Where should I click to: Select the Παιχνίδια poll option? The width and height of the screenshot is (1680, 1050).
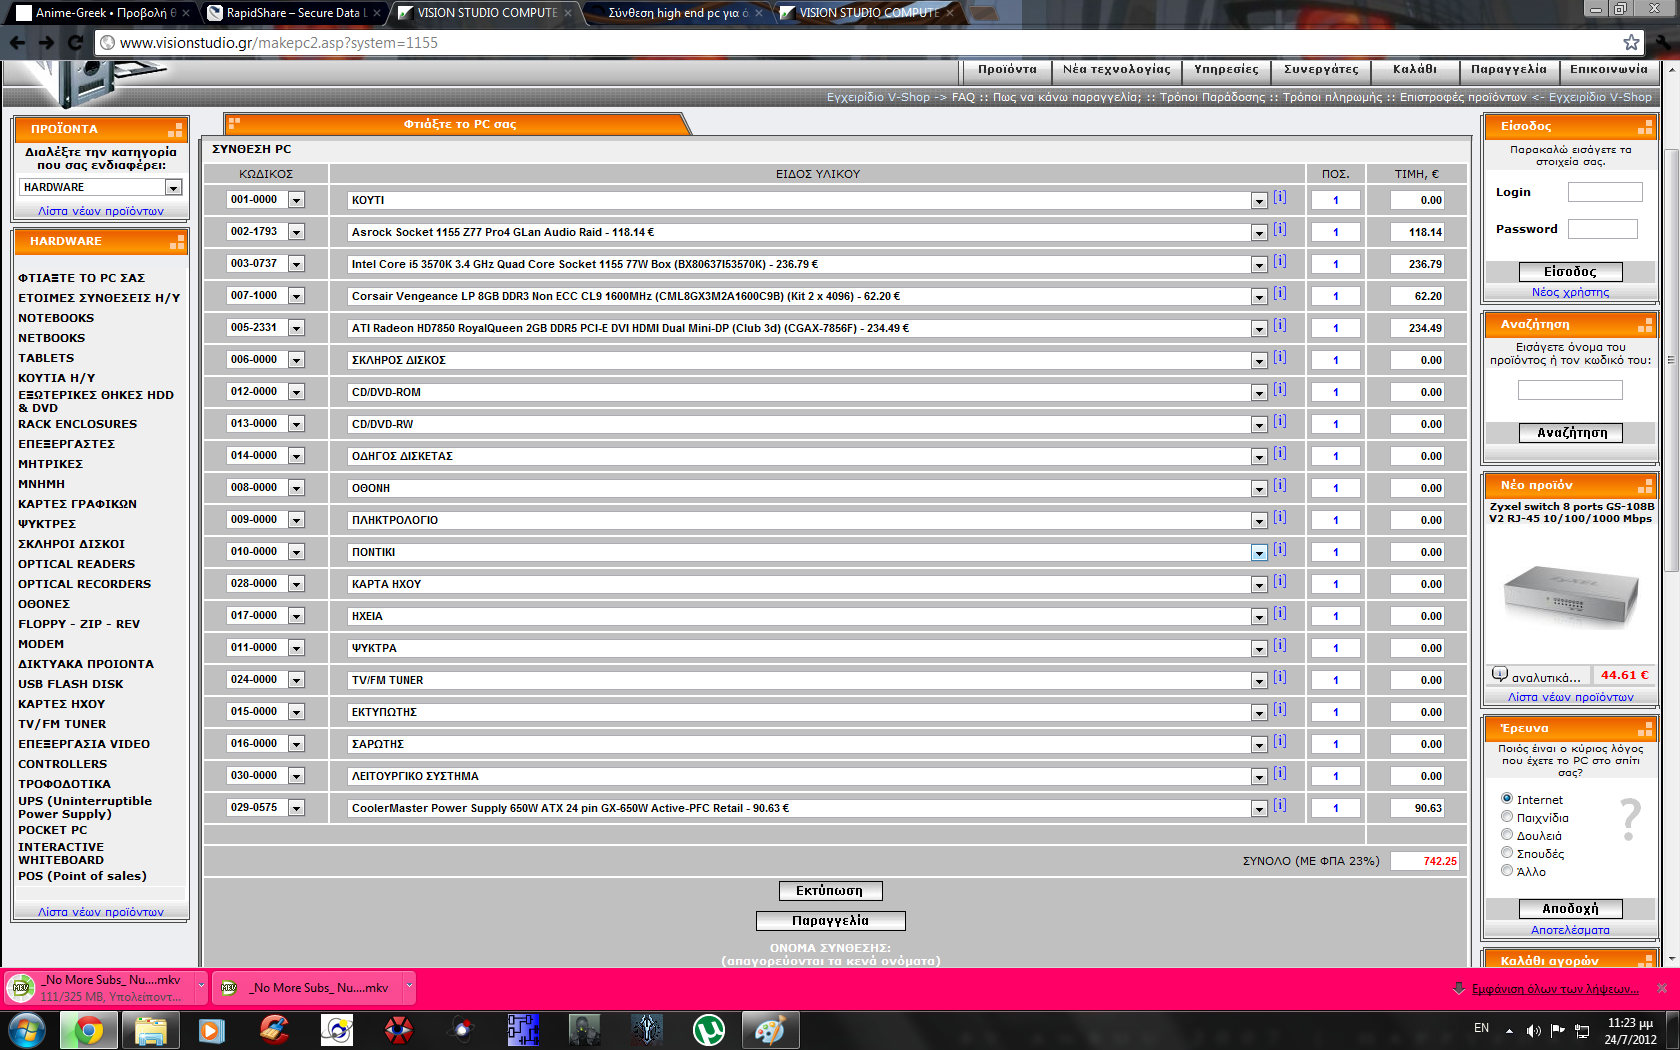(x=1507, y=816)
